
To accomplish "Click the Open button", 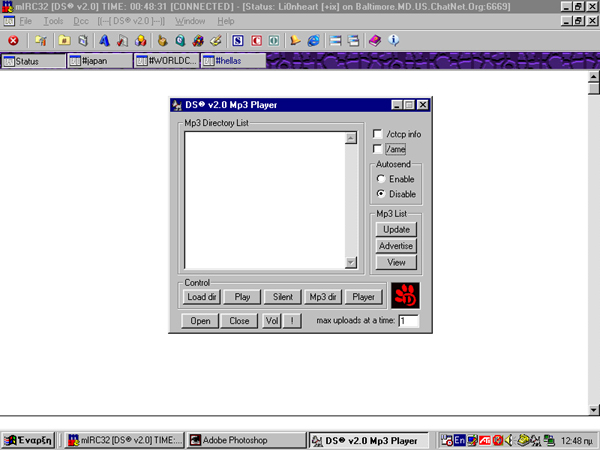I will [x=200, y=321].
